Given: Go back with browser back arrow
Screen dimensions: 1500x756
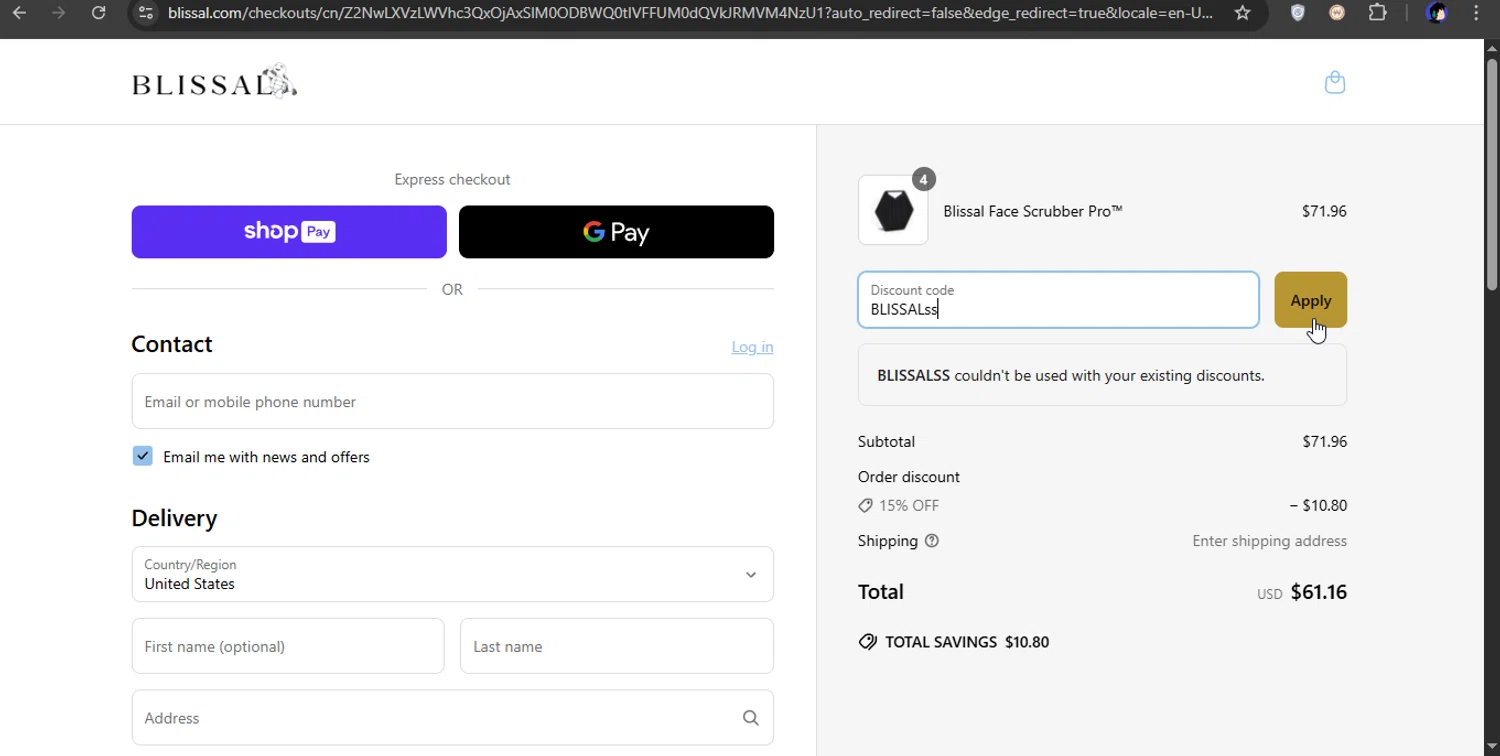Looking at the screenshot, I should [x=19, y=13].
